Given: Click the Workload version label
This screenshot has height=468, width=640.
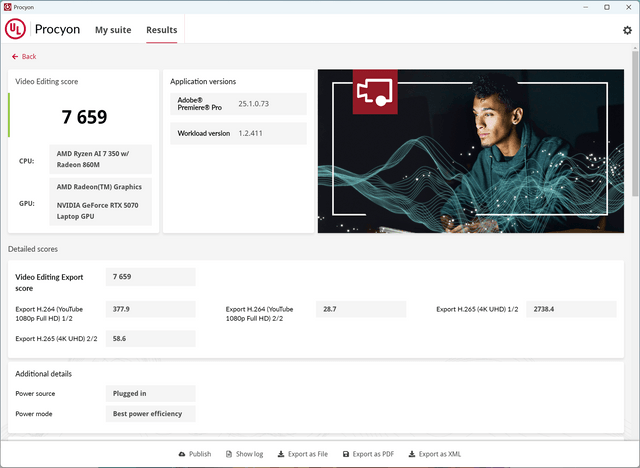Looking at the screenshot, I should (204, 133).
